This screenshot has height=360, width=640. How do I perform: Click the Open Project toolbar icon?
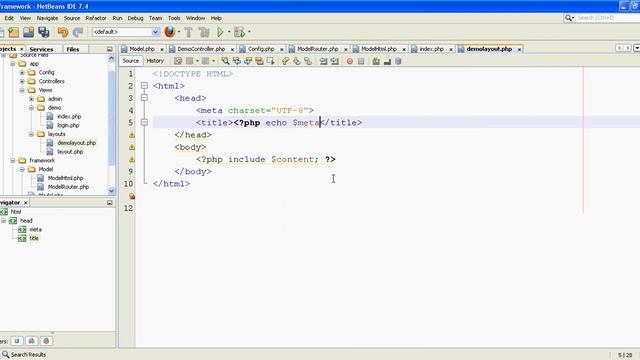[28, 32]
